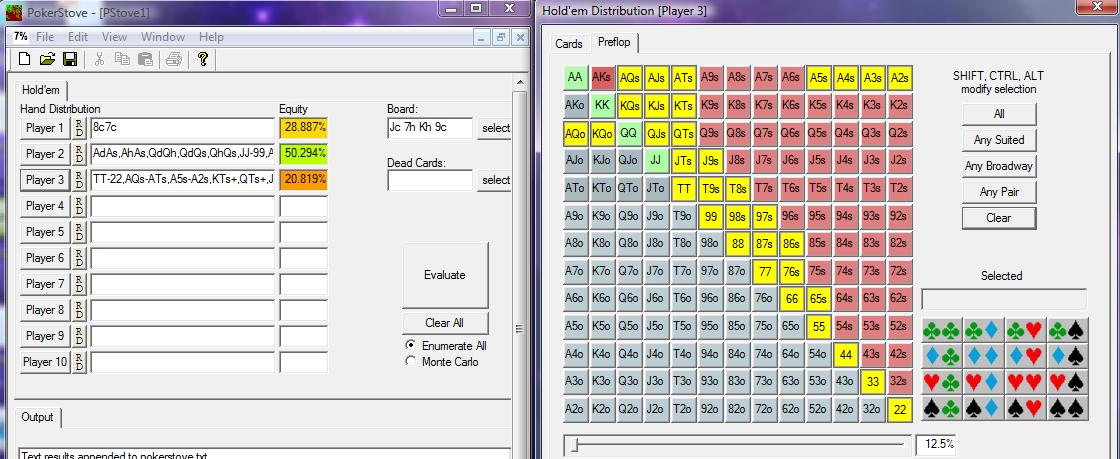Select the club-heart suit combination
The image size is (1120, 459).
coord(1026,330)
